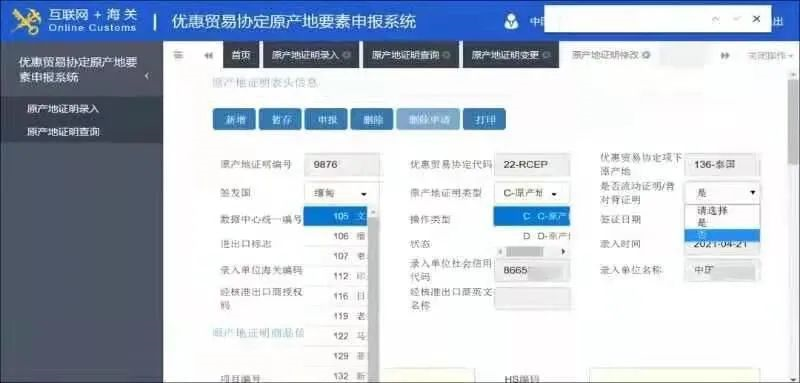The image size is (800, 383).
Task: Click up arrow of country list scrollbar
Action: [x=373, y=212]
